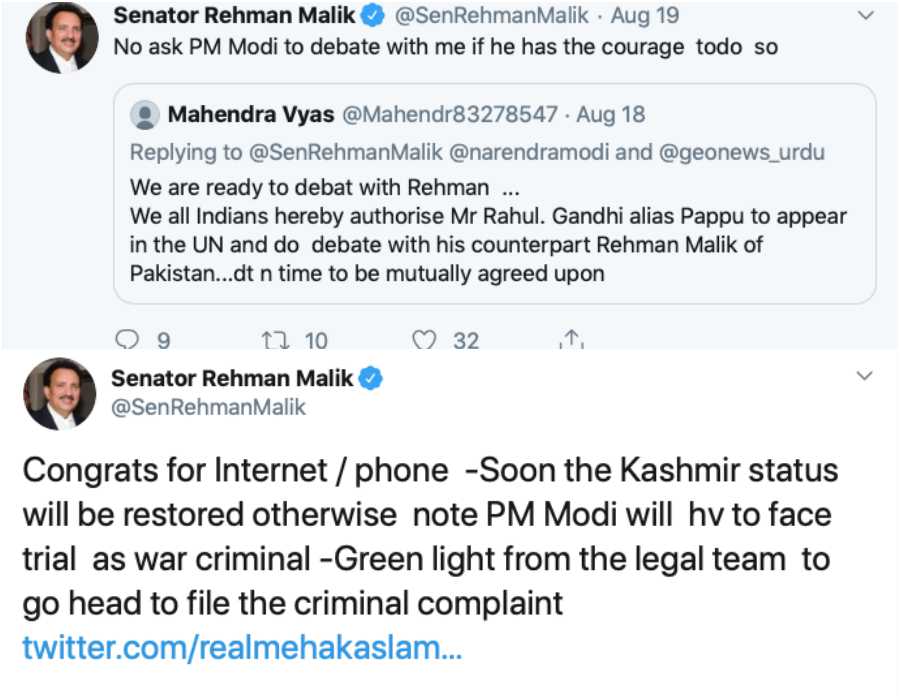Click Mahendra Vyas default avatar icon

(x=146, y=114)
